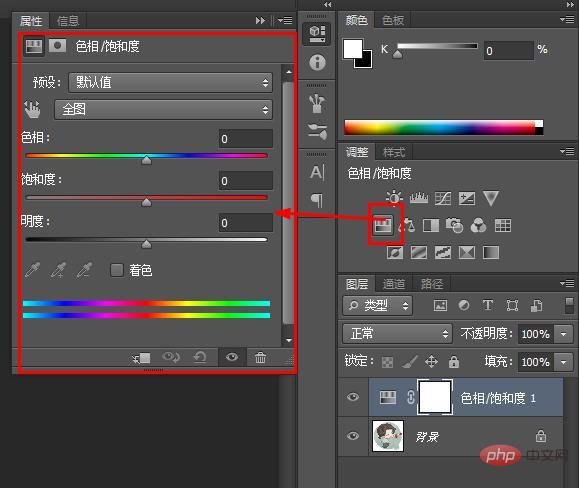Open the 全图 channel dropdown
The width and height of the screenshot is (579, 488).
click(163, 109)
